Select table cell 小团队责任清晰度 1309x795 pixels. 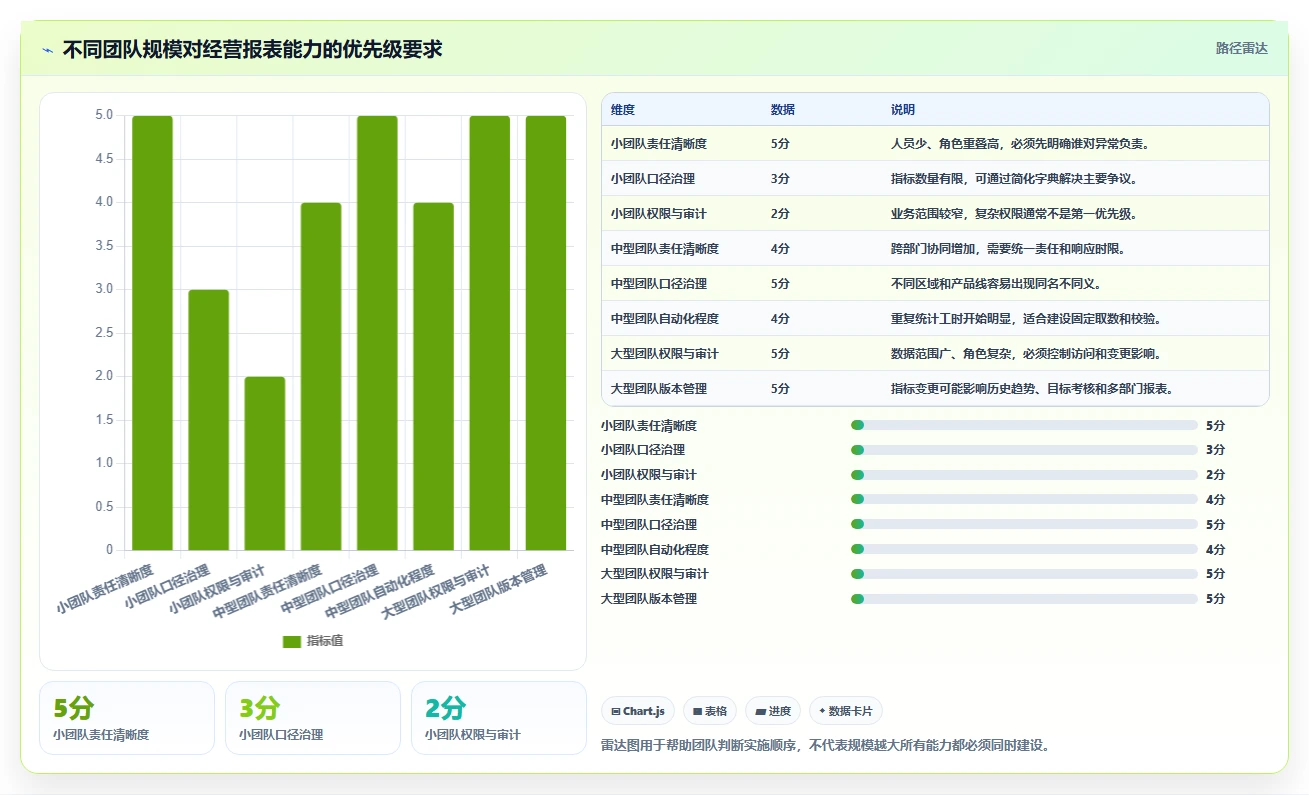659,144
